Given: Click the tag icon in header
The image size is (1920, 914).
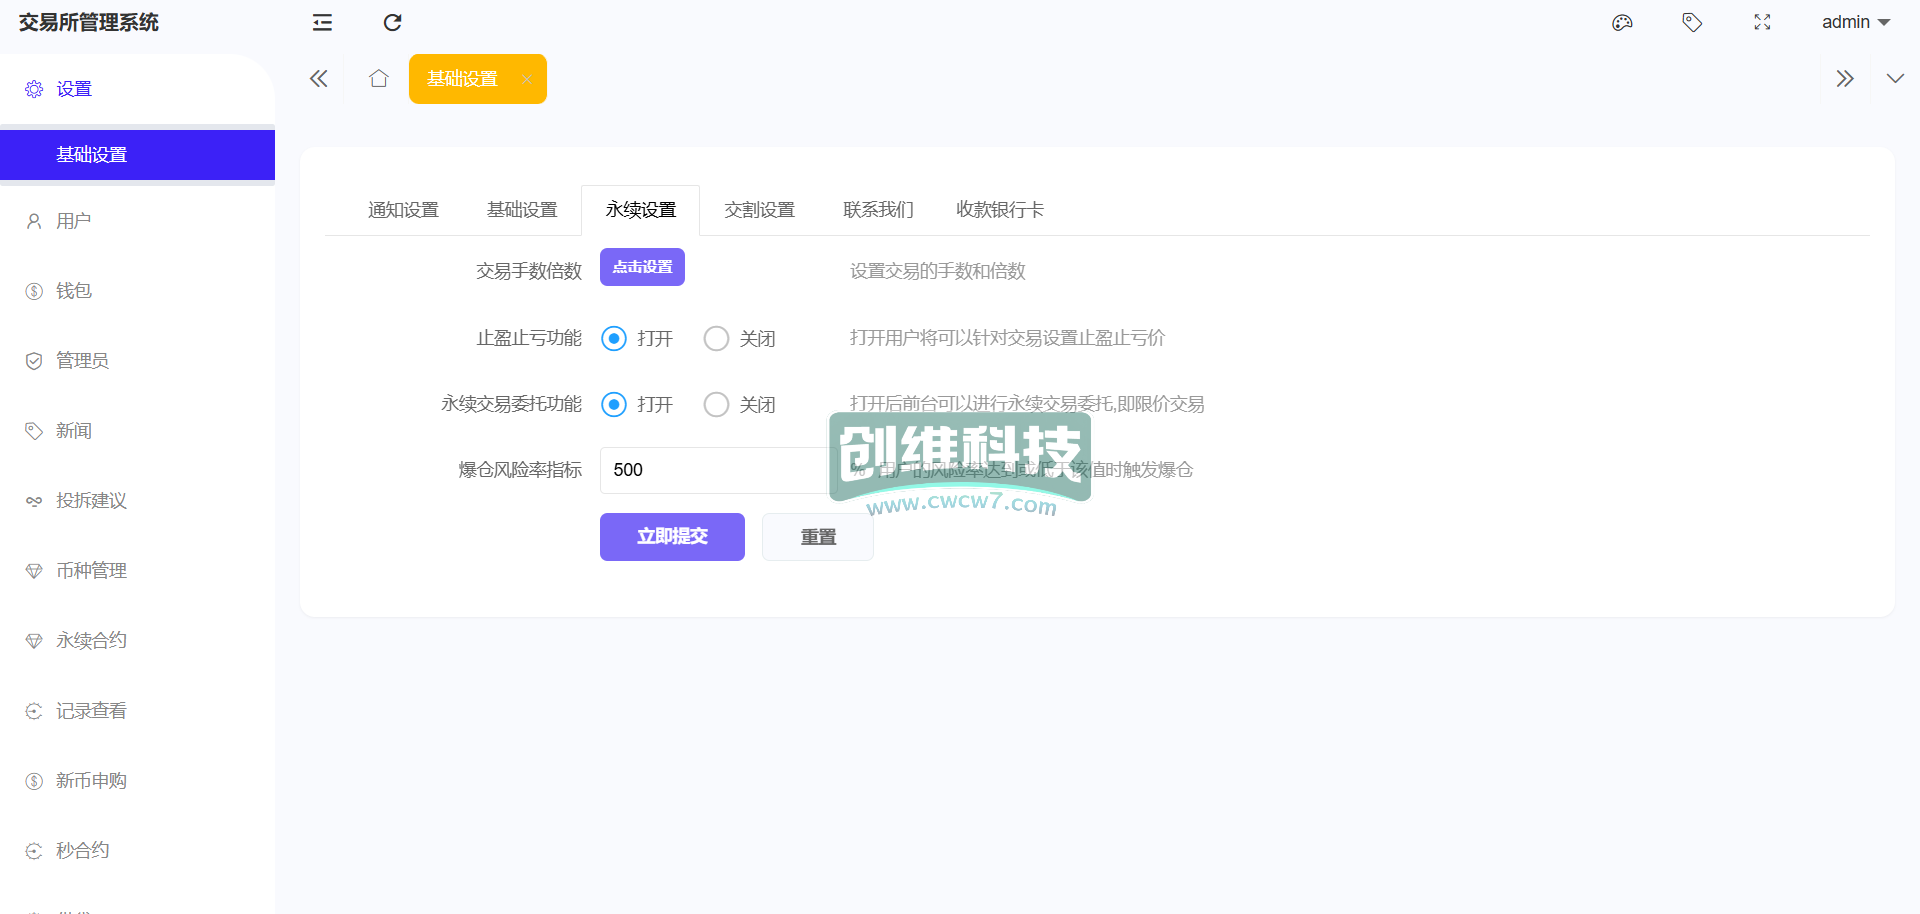Looking at the screenshot, I should click(x=1692, y=22).
